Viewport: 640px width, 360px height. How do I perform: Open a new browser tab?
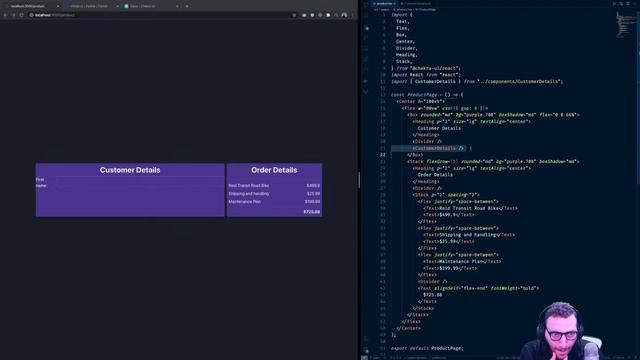coord(187,6)
